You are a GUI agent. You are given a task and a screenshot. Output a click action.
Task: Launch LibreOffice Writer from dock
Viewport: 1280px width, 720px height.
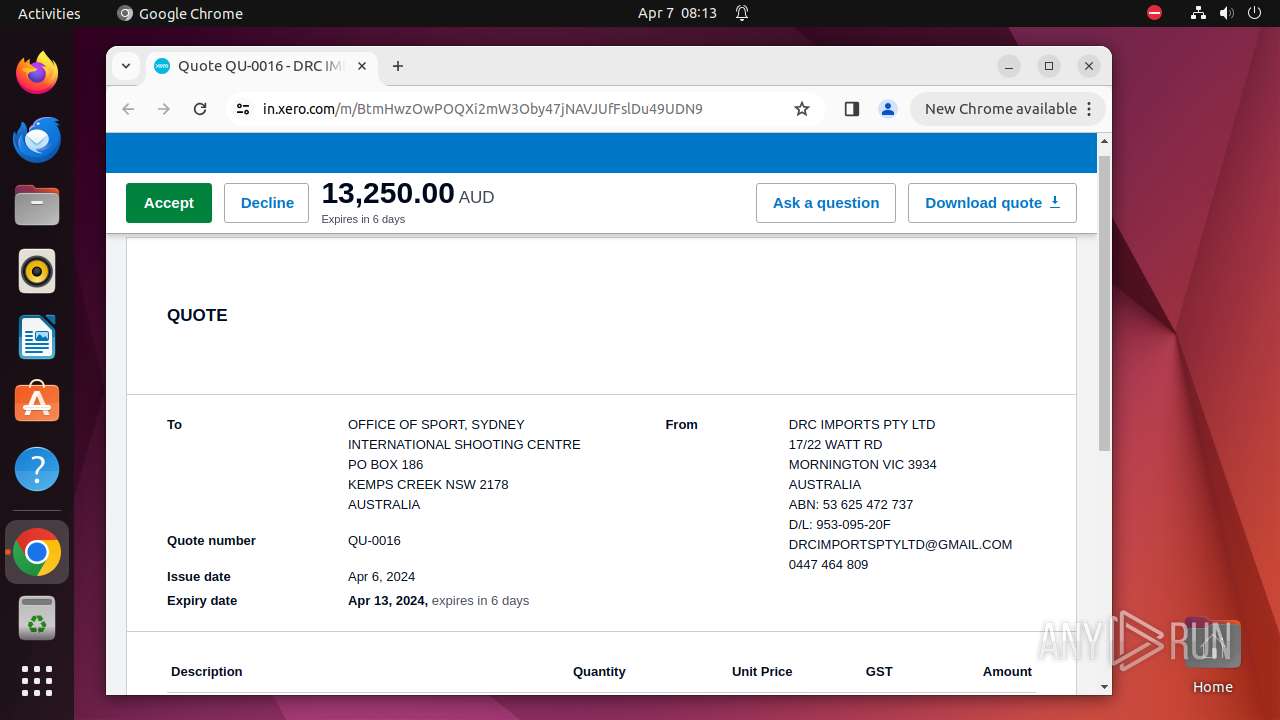click(37, 337)
